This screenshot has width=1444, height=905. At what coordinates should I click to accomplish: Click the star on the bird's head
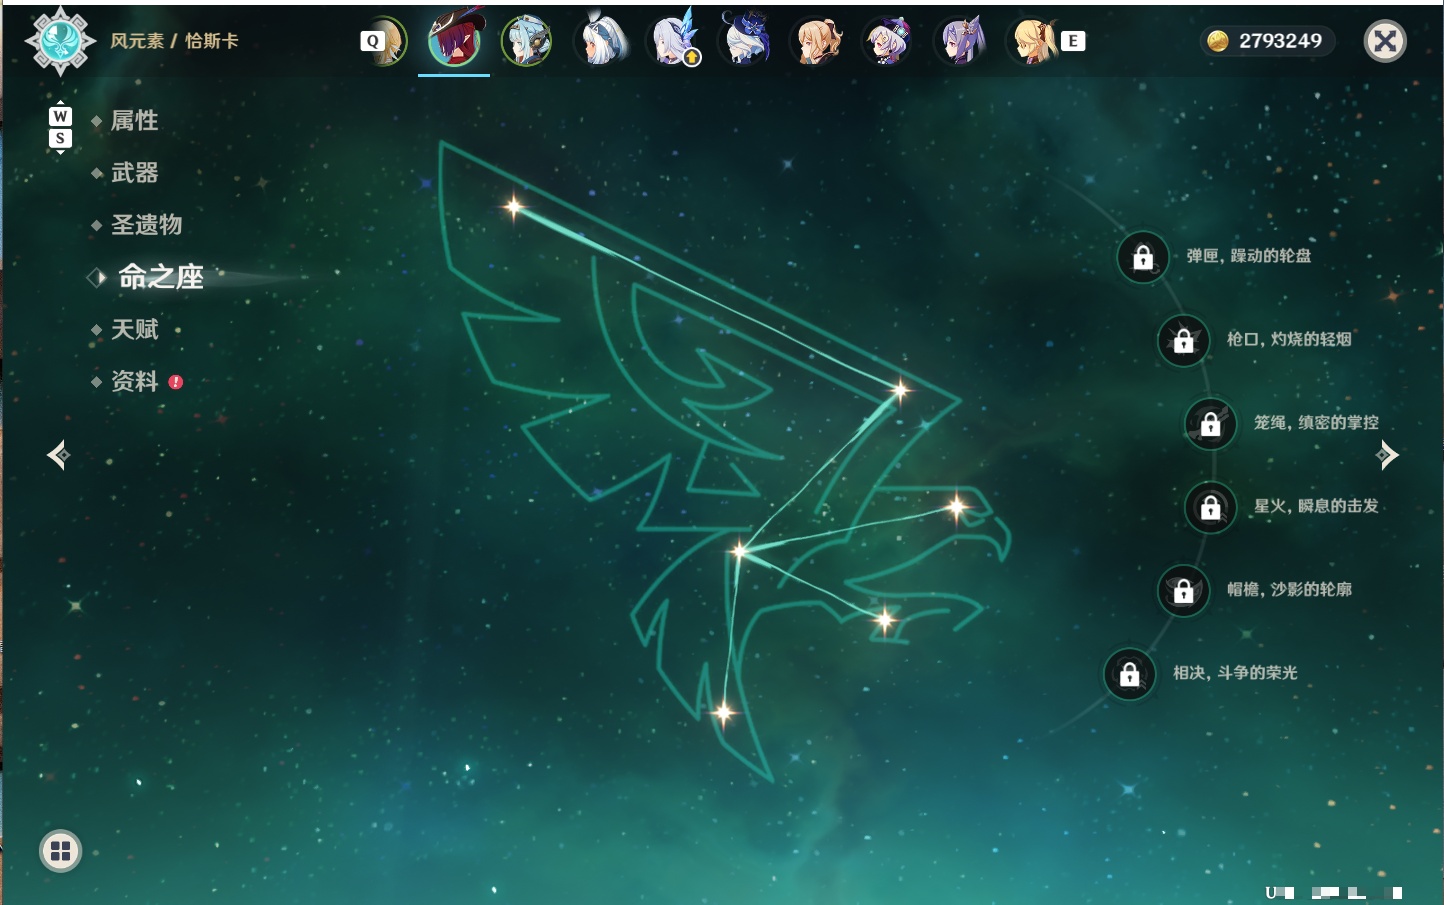[x=957, y=507]
